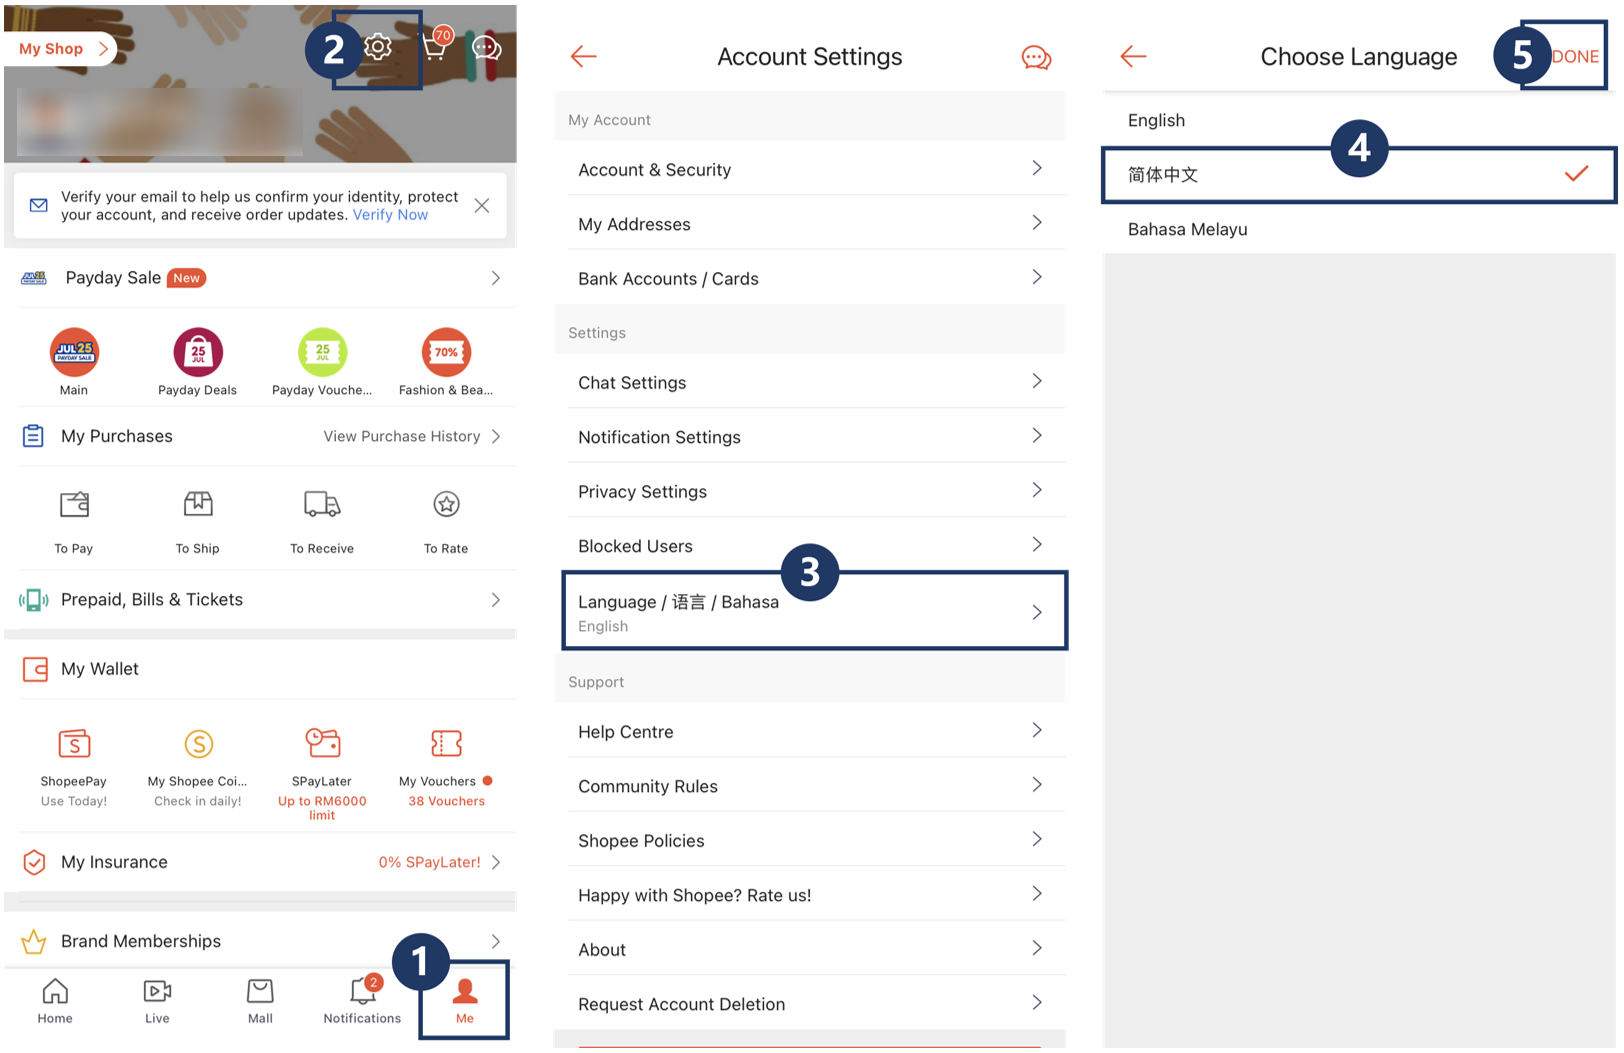Go back from Choose Language
This screenshot has height=1053, width=1624.
tap(1133, 57)
